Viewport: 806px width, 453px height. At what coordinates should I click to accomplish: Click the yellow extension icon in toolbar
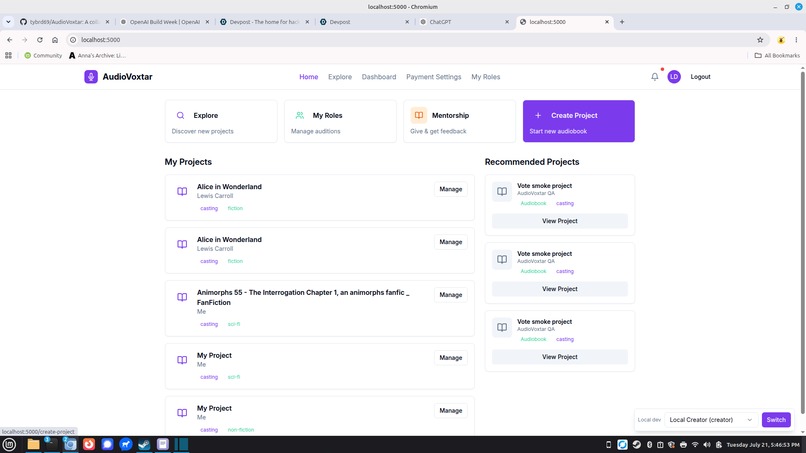[x=781, y=40]
